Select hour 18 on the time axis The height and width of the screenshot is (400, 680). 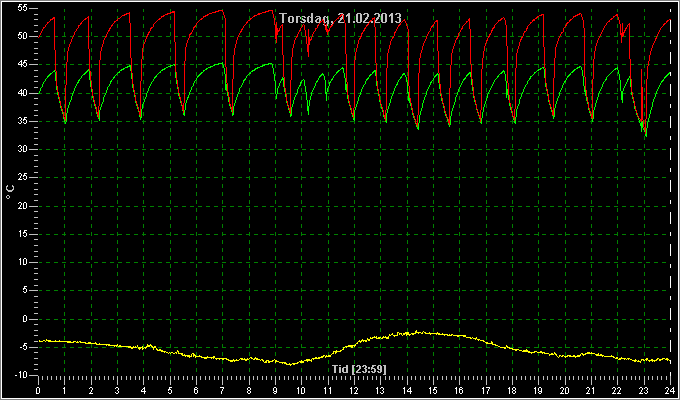512,390
